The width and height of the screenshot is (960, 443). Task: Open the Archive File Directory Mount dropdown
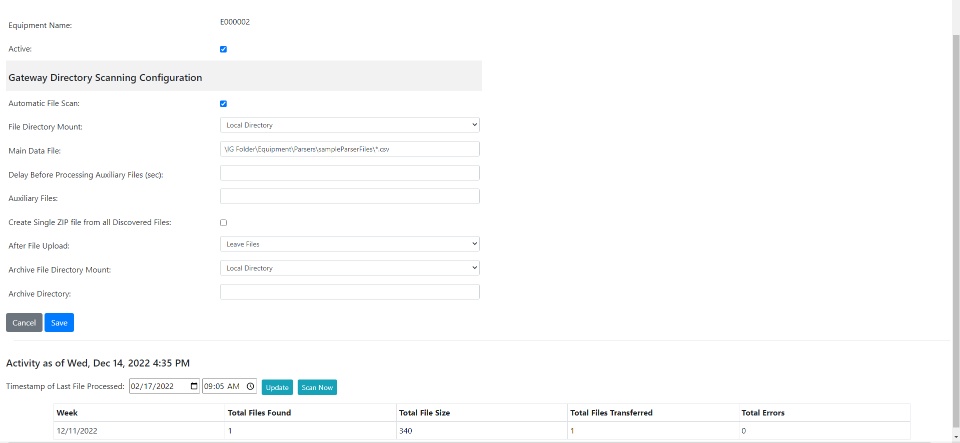tap(349, 268)
